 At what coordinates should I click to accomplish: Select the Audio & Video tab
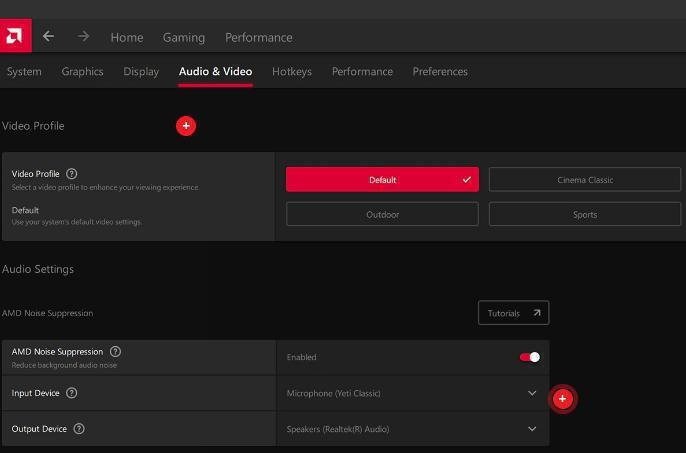(x=215, y=72)
